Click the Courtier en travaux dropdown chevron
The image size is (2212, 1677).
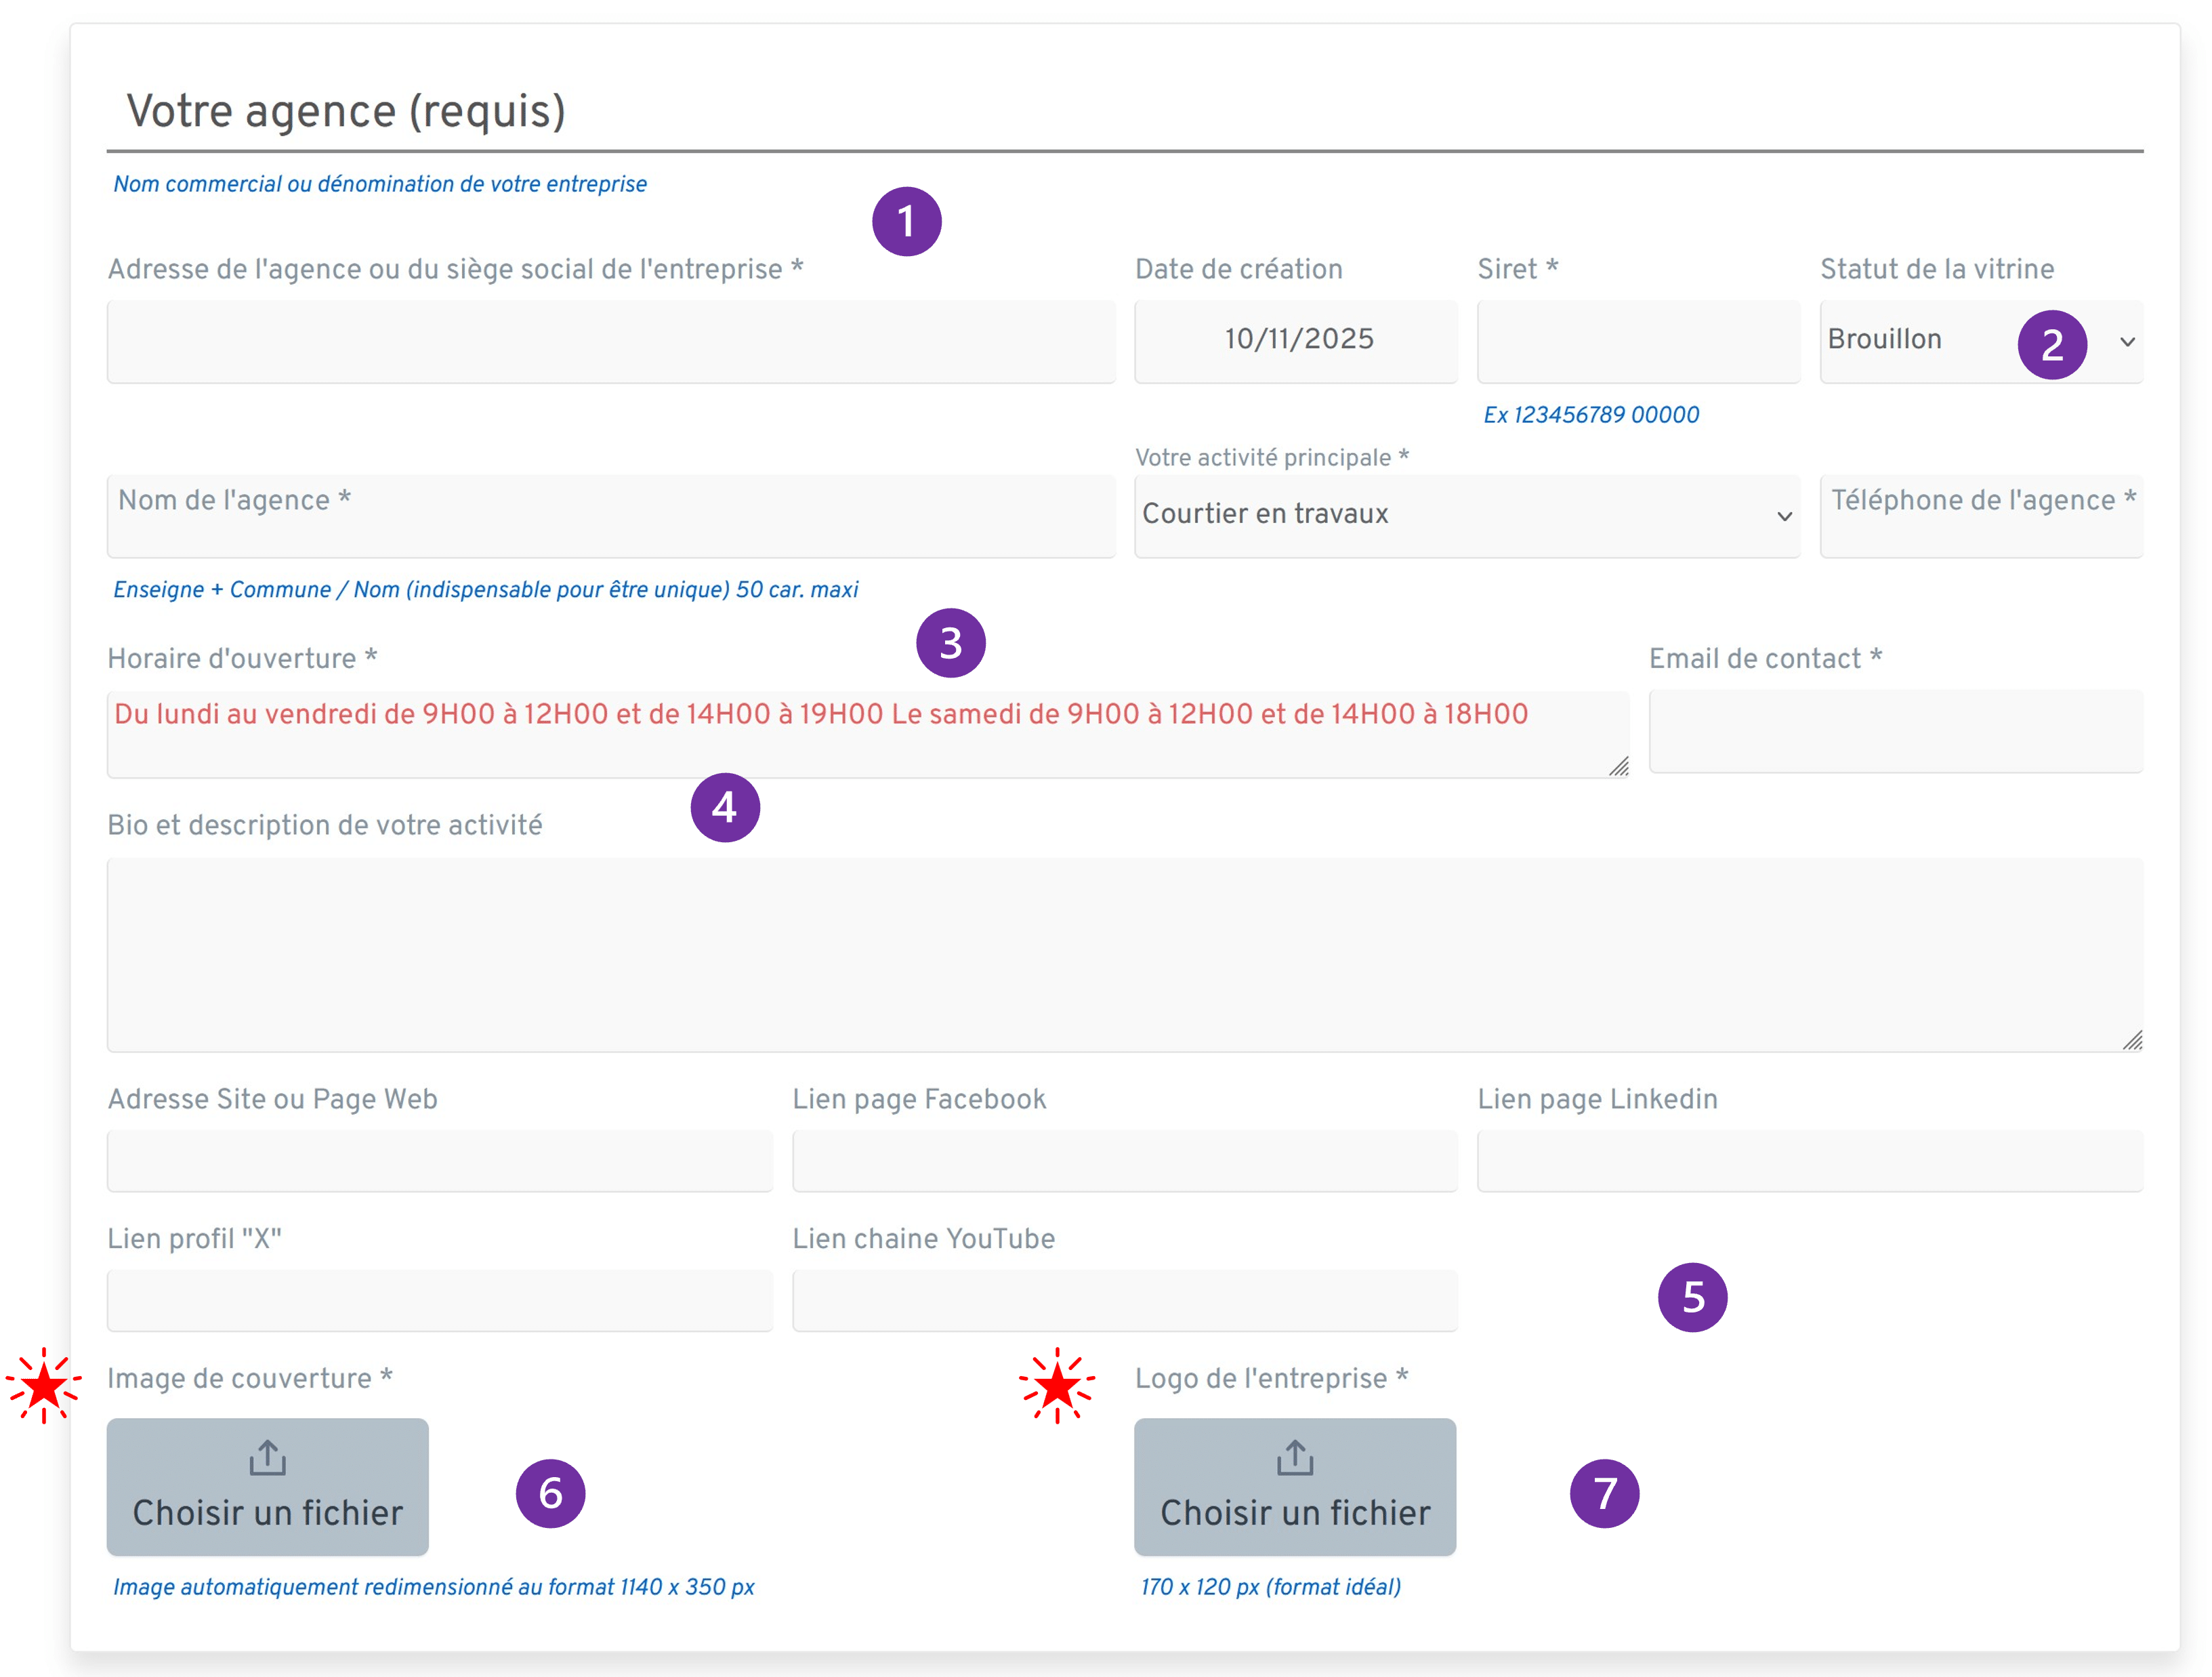(x=1784, y=516)
